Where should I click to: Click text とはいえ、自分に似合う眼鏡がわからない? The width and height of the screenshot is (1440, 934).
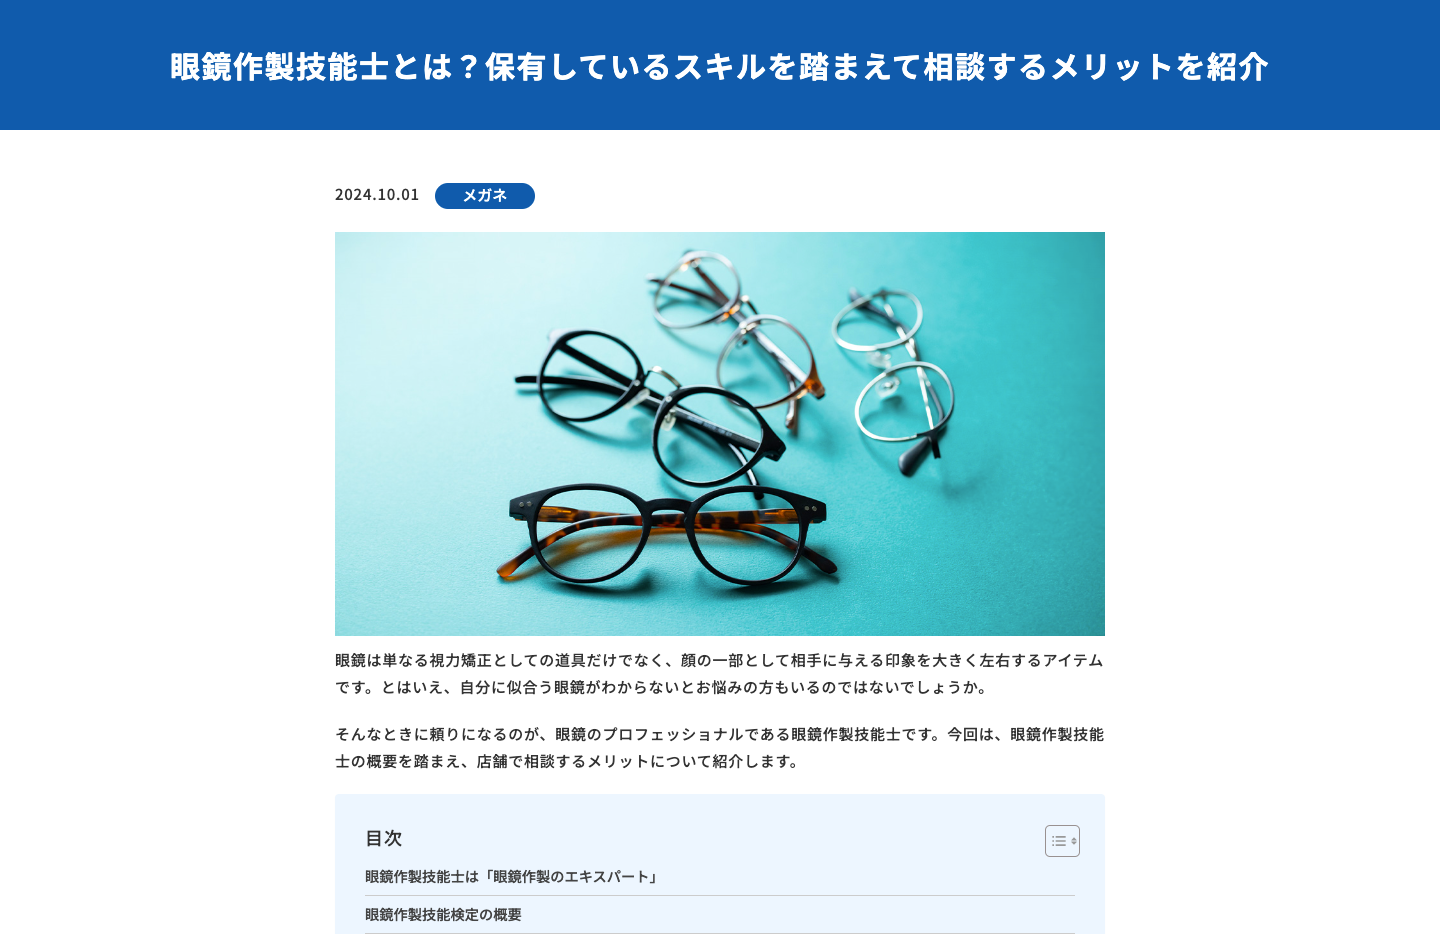coord(530,687)
